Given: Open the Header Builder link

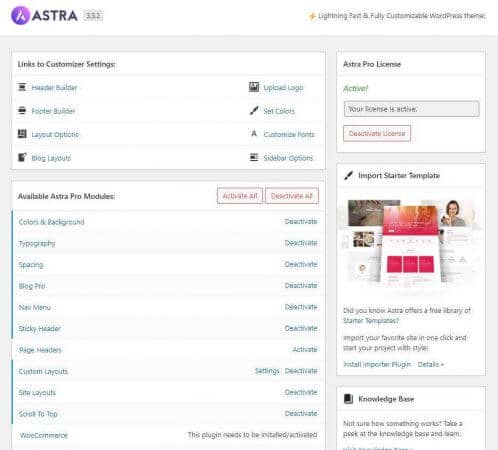Looking at the screenshot, I should coord(54,88).
